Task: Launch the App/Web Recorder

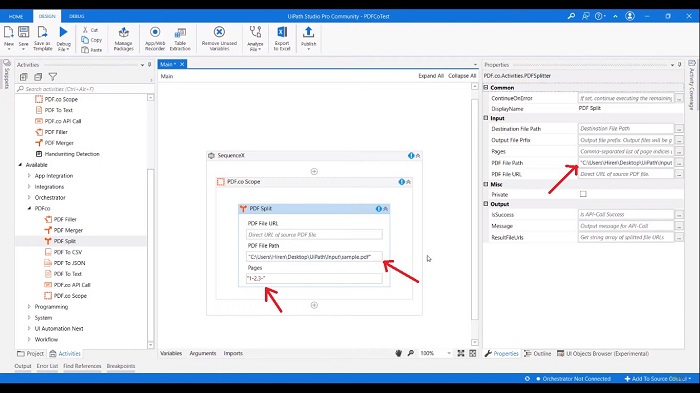Action: pos(155,38)
